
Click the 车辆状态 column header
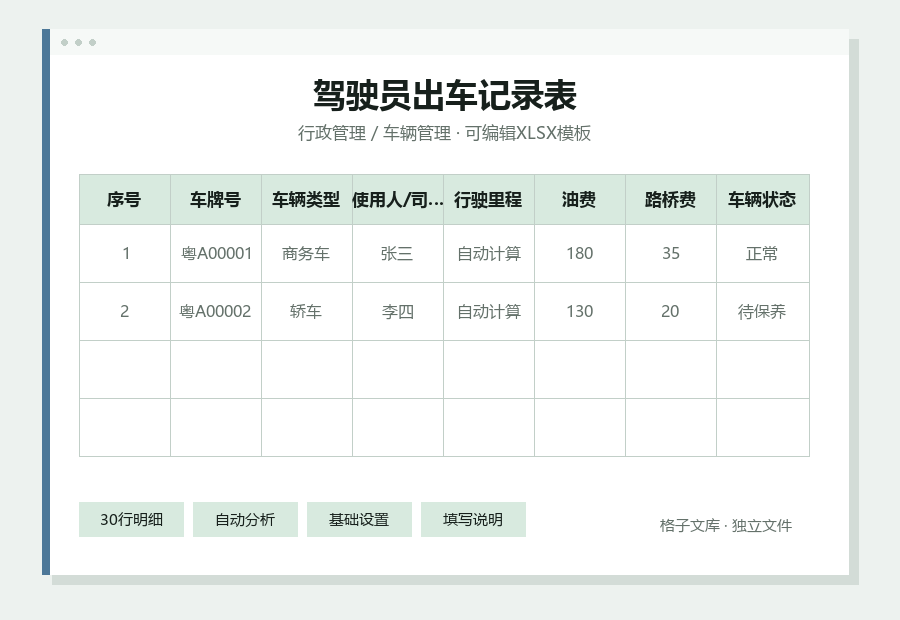pos(763,200)
